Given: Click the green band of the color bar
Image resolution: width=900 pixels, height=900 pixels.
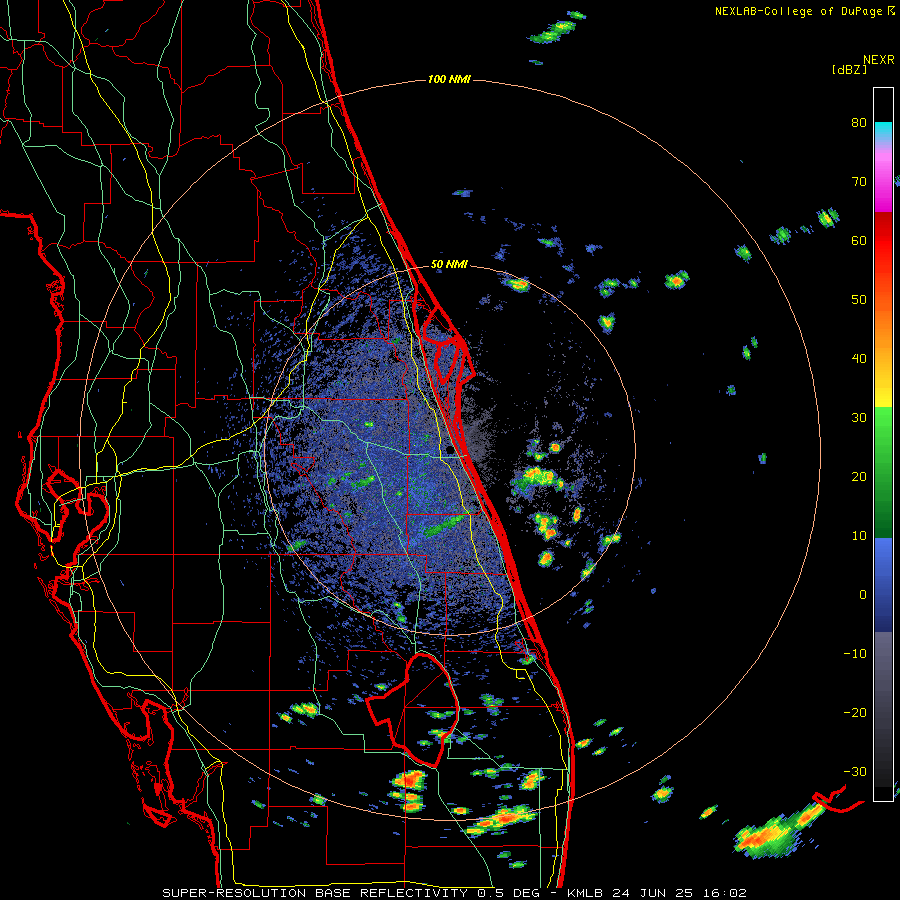Looking at the screenshot, I should [883, 473].
